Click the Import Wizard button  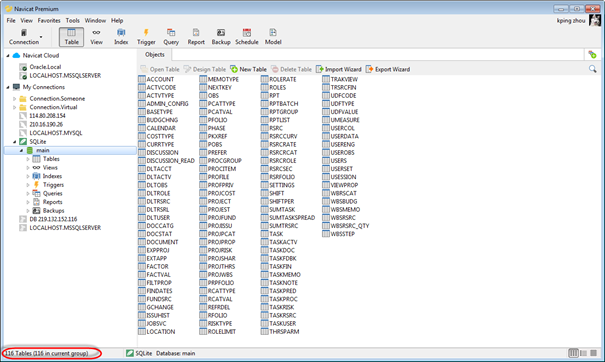(339, 69)
